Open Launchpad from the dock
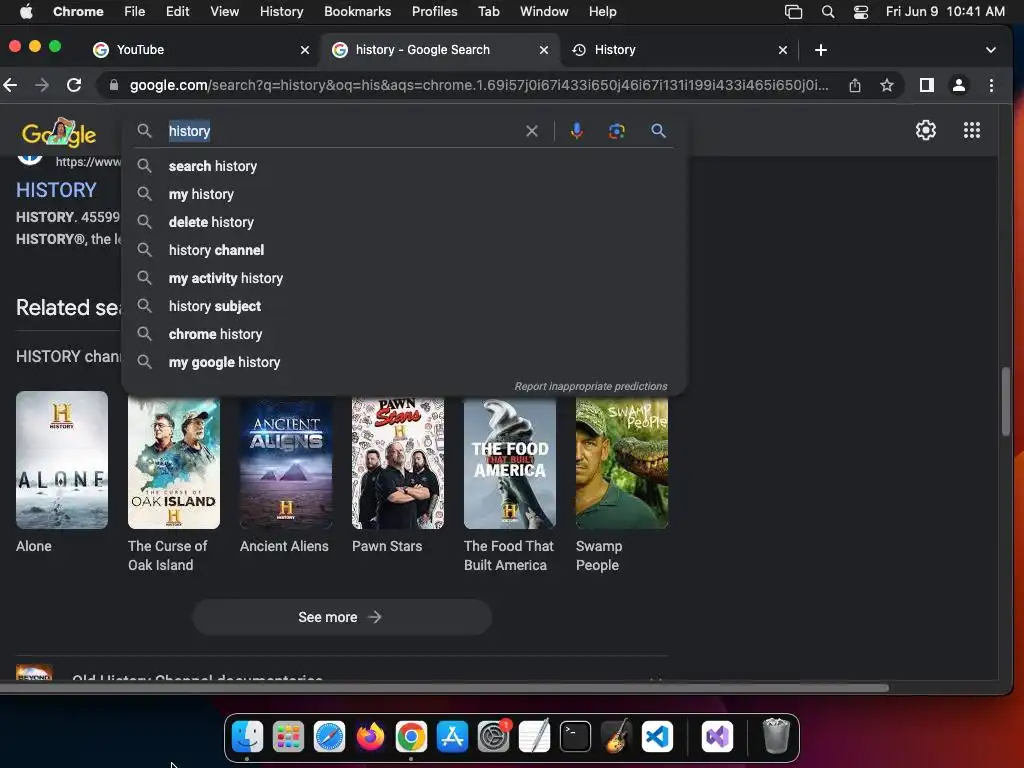Viewport: 1024px width, 768px height. [x=288, y=737]
